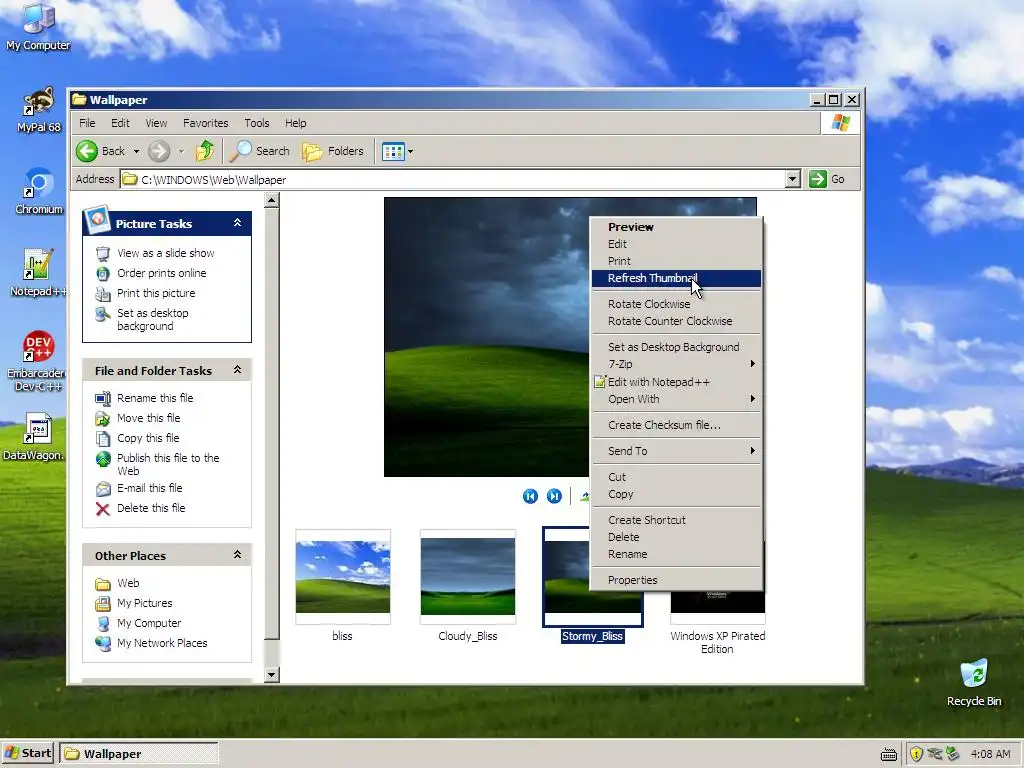Launch Notepad++ desktop shortcut
This screenshot has height=768, width=1024.
point(38,273)
